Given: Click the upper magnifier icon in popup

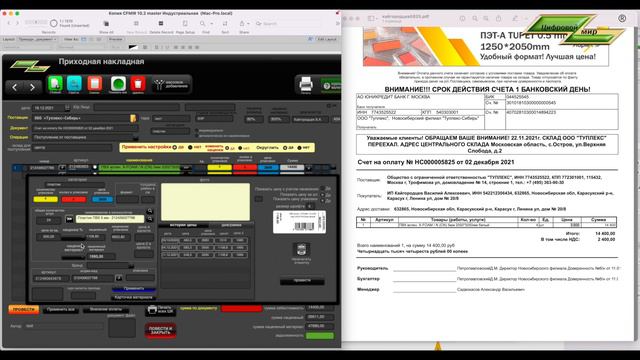Looking at the screenshot, I should 150,211.
